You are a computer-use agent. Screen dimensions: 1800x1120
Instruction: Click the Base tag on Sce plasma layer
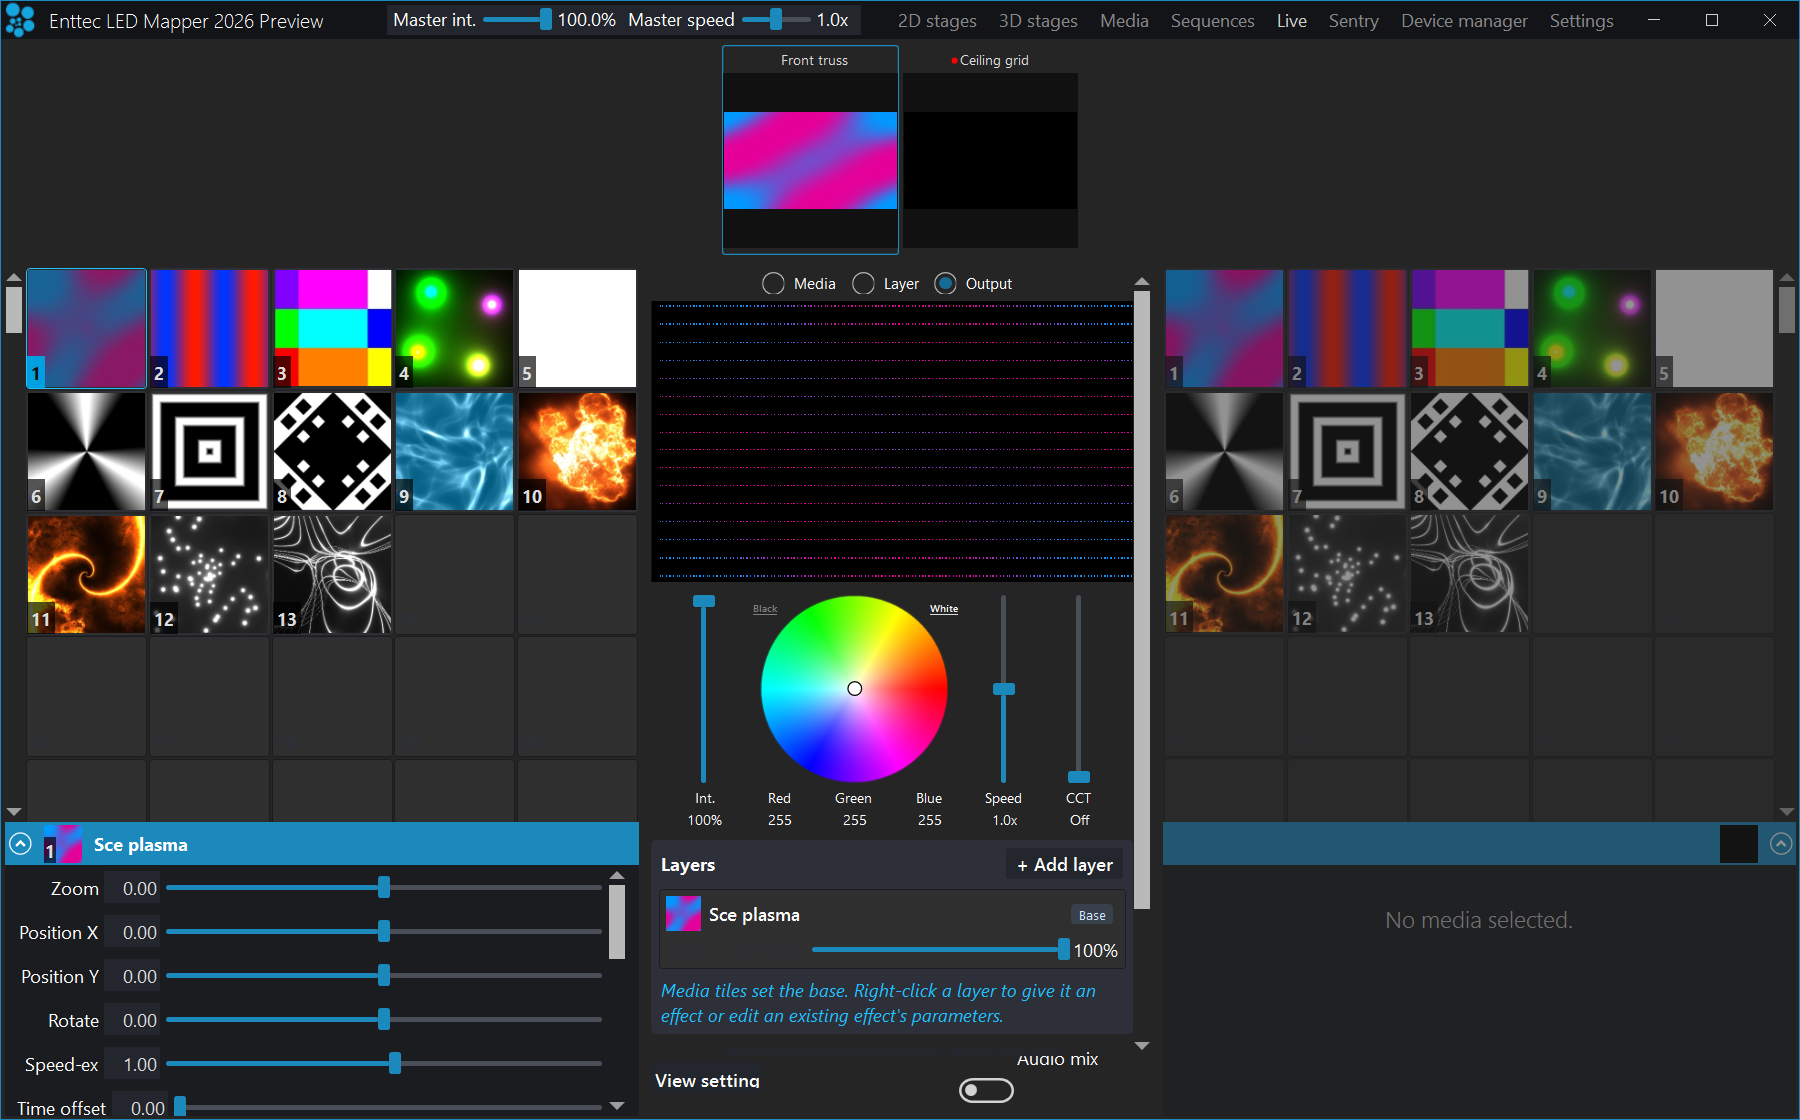[1092, 915]
